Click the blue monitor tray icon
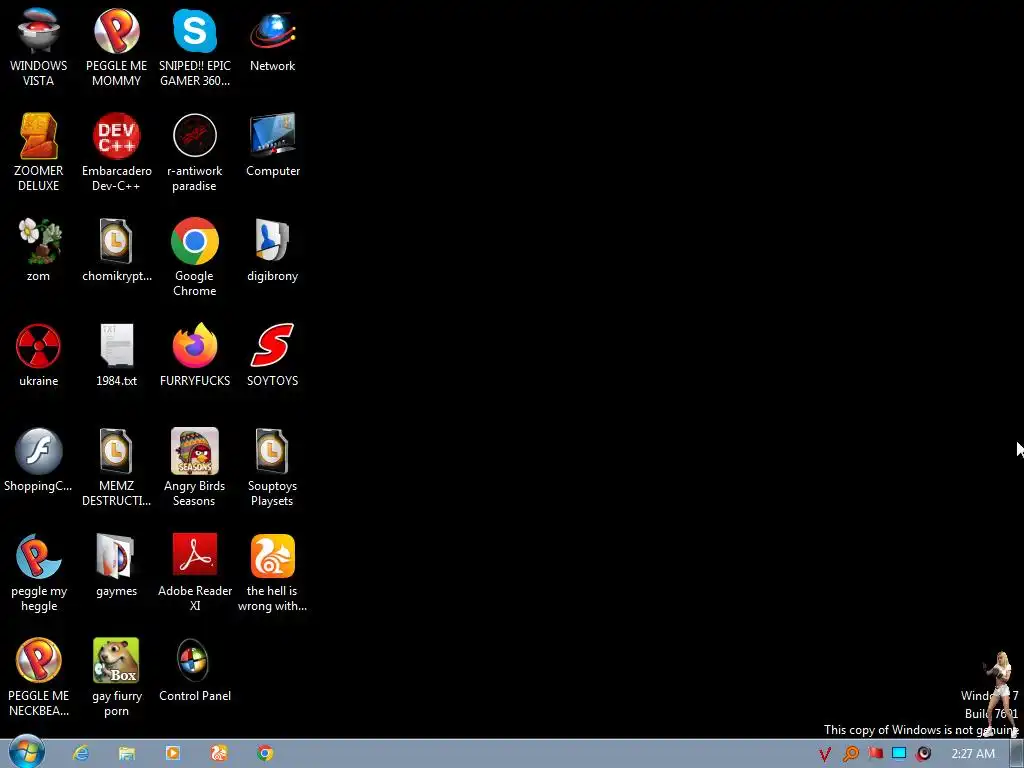 [x=899, y=754]
